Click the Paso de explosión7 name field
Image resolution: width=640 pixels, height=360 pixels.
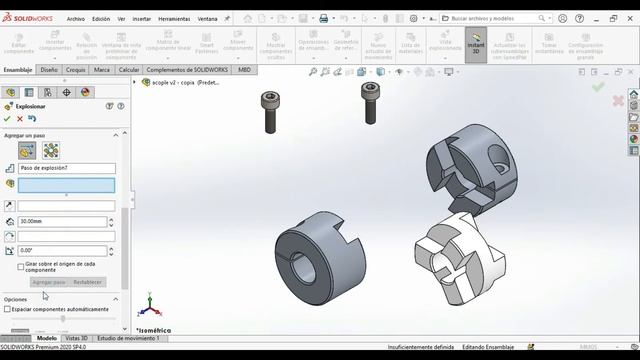coord(67,168)
